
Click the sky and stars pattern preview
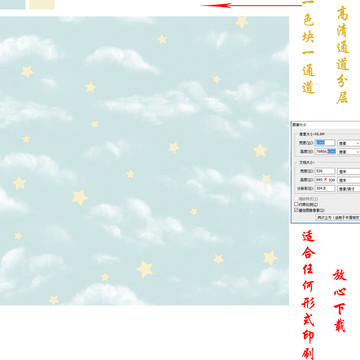(144, 160)
